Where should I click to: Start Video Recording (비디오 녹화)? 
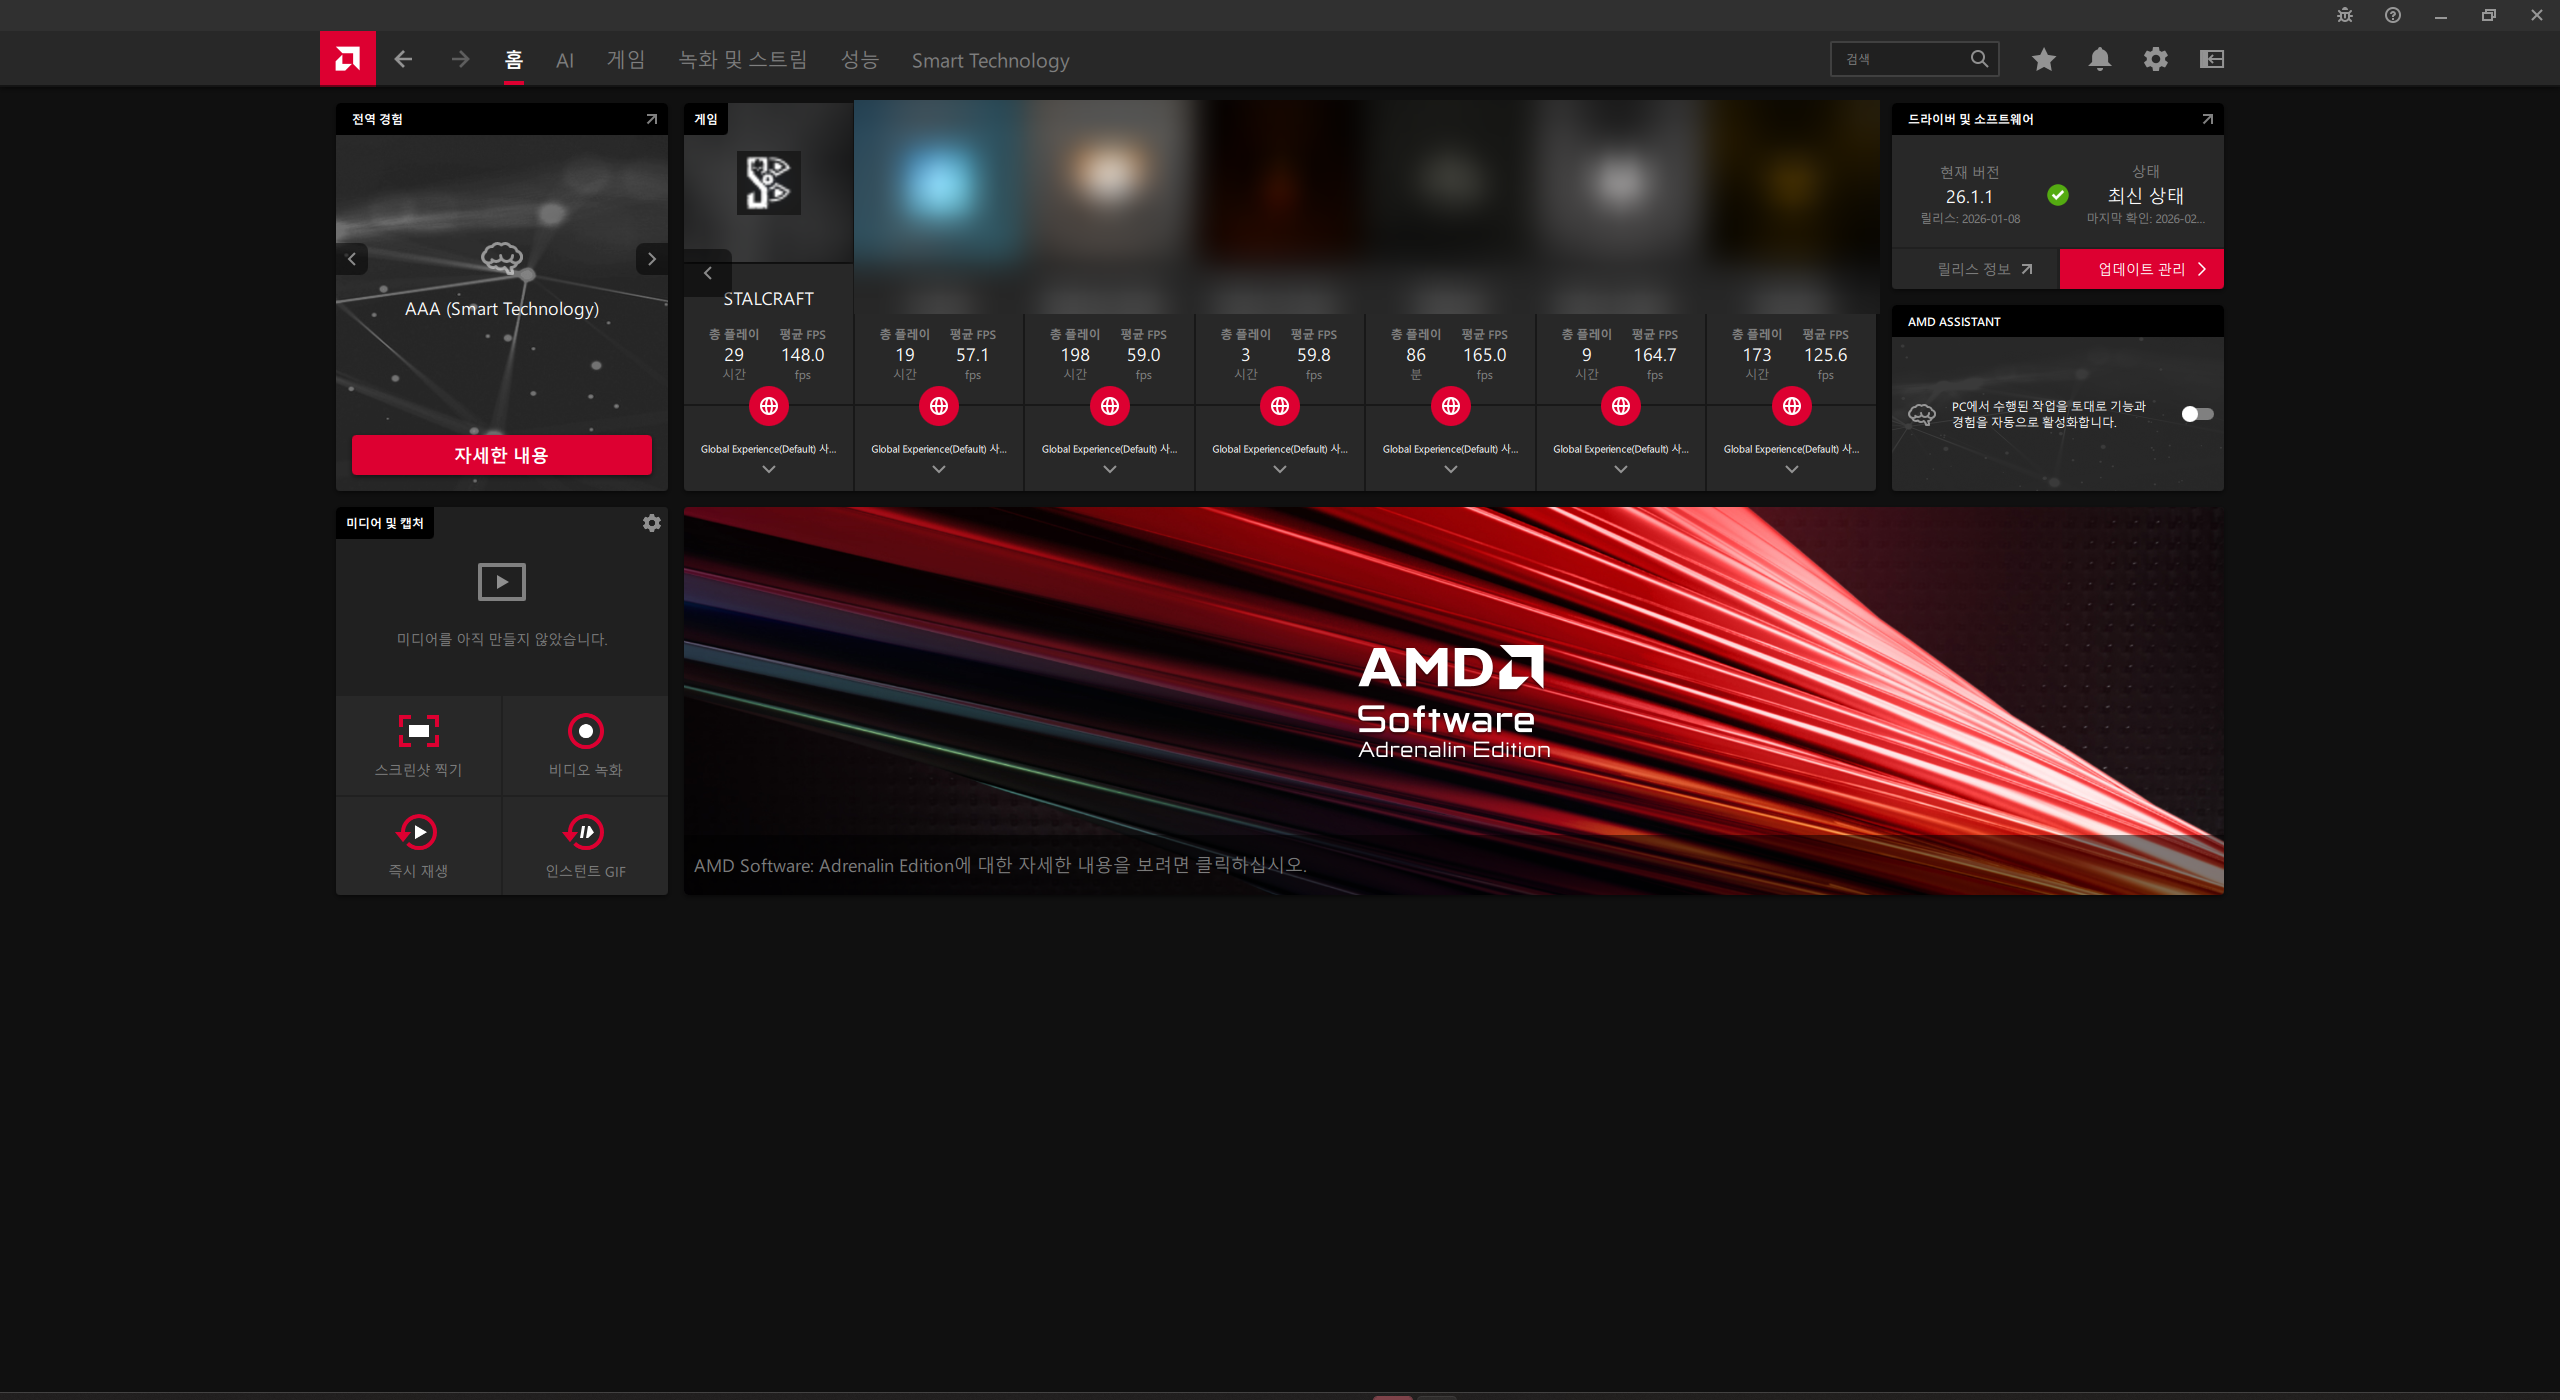585,732
